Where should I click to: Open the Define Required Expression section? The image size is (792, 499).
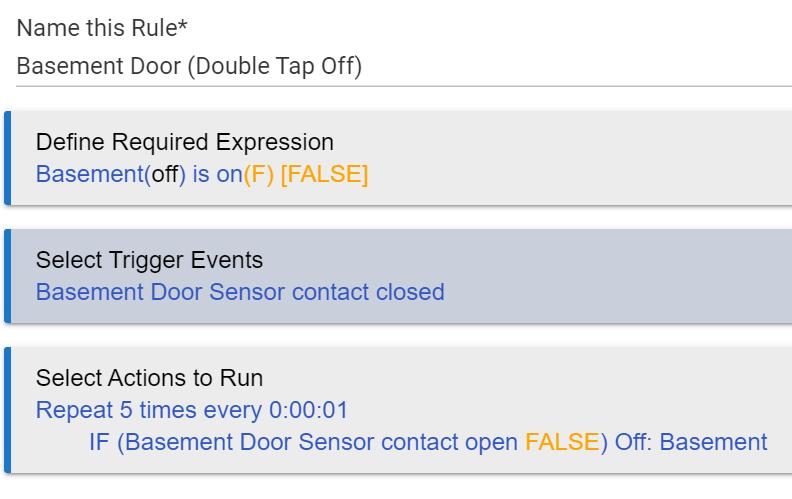point(398,158)
